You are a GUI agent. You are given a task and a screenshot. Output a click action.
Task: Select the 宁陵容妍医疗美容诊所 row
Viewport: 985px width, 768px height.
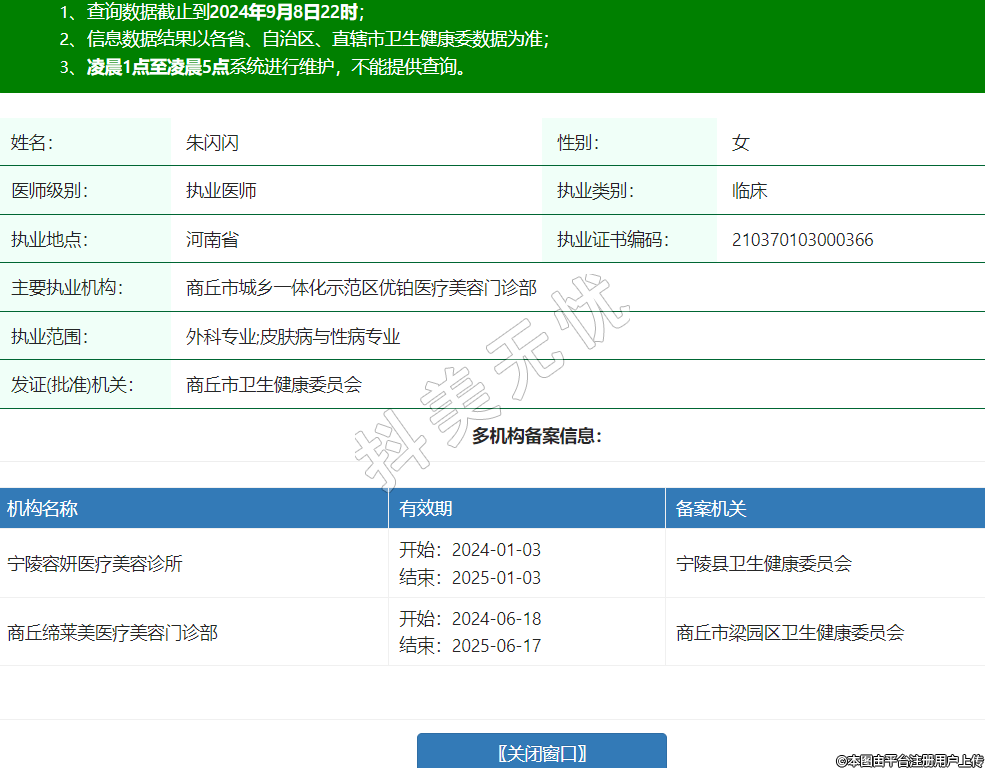(x=95, y=564)
